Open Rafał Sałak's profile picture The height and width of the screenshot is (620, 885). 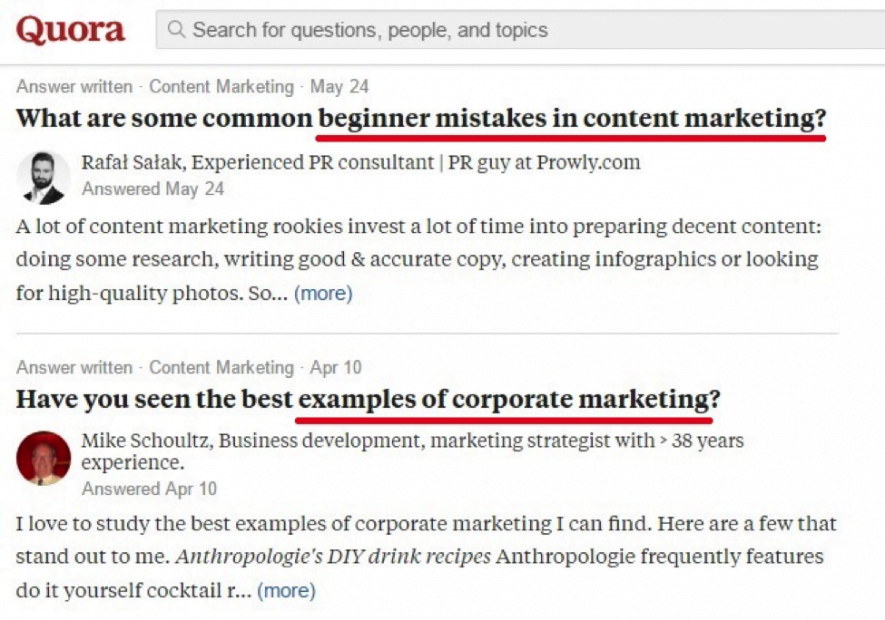43,177
